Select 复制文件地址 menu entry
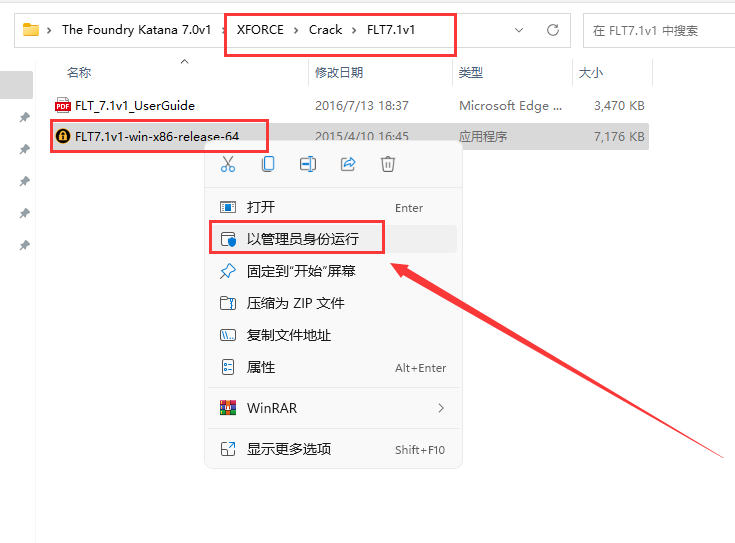The image size is (735, 543). pyautogui.click(x=333, y=335)
